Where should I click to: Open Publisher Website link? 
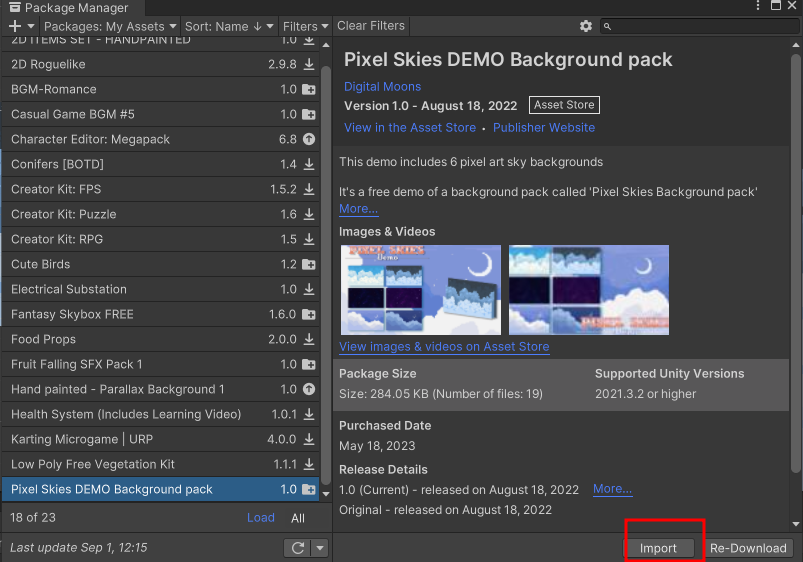544,128
